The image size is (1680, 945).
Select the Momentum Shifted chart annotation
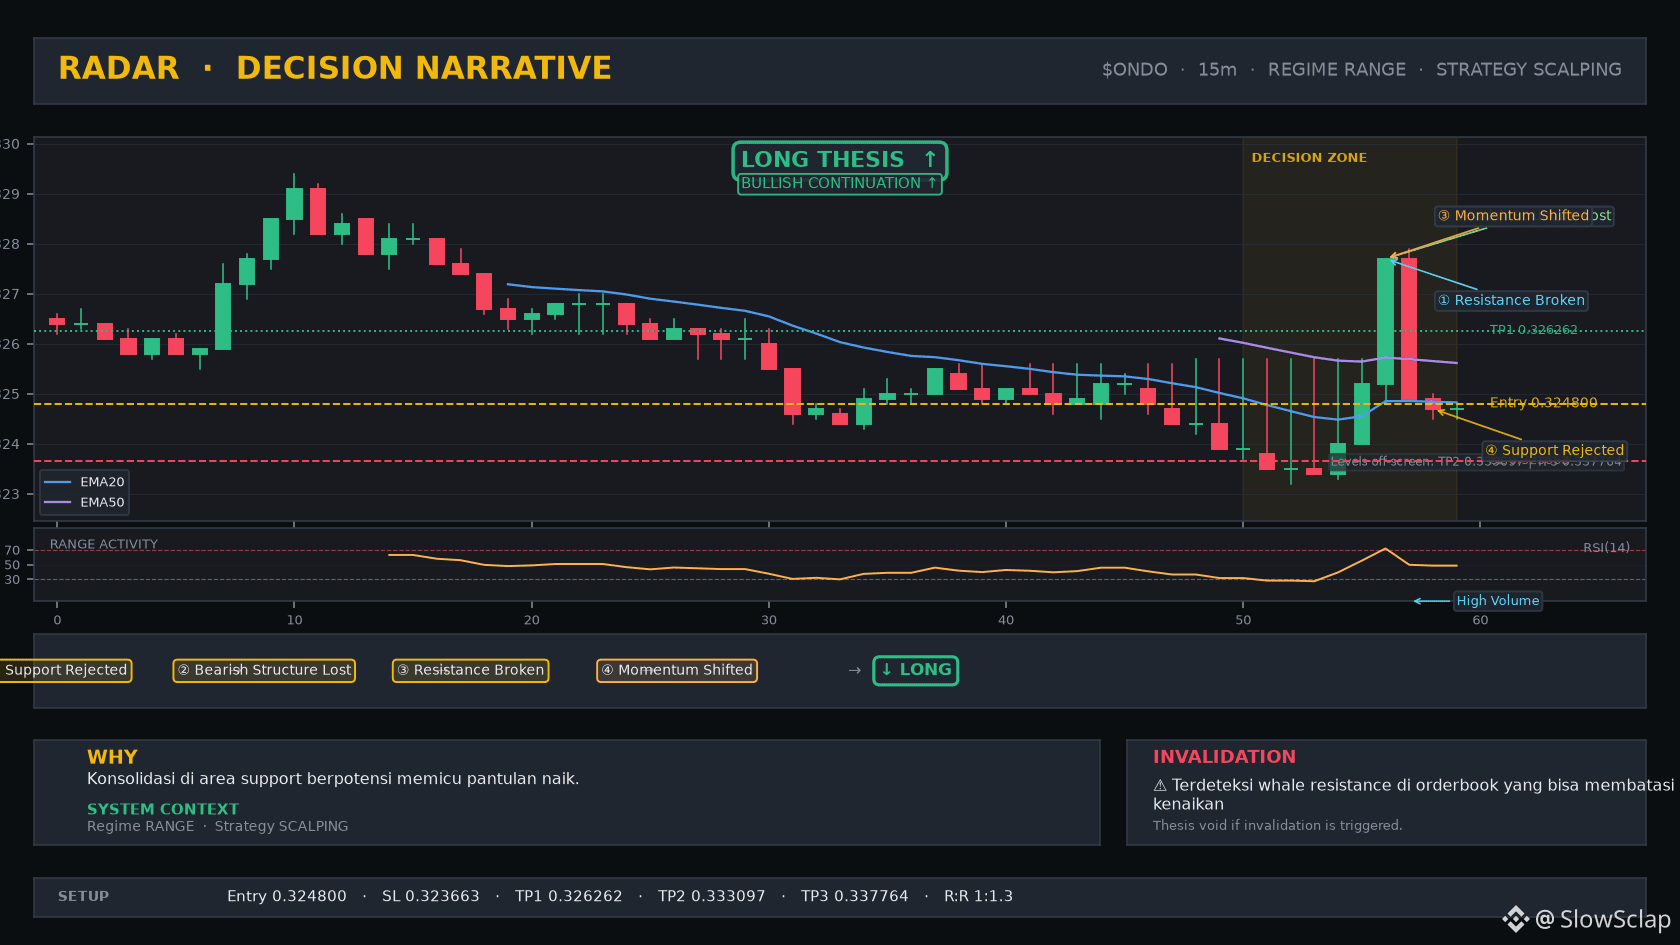[1523, 216]
